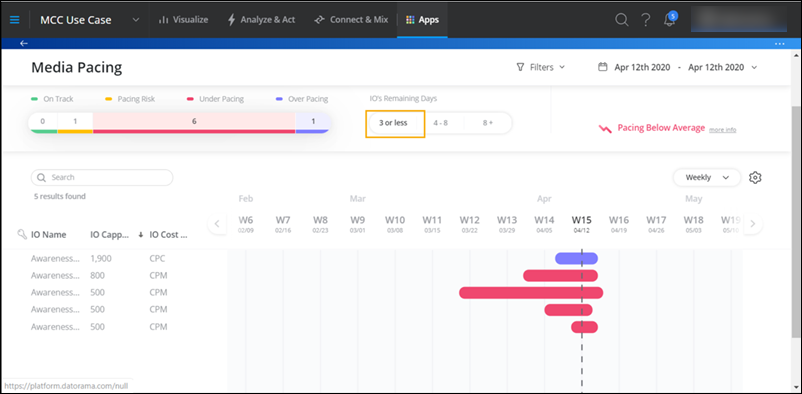Open the help question mark icon
802x394 pixels.
646,20
